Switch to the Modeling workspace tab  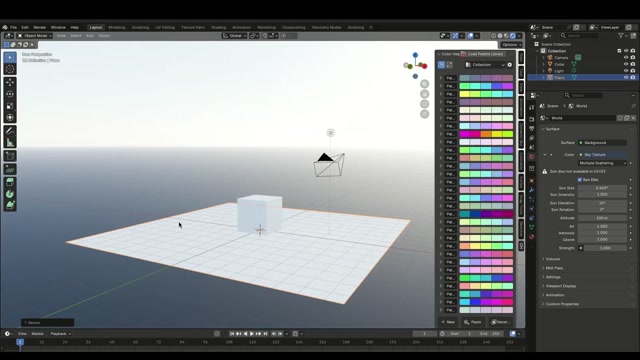click(x=117, y=27)
